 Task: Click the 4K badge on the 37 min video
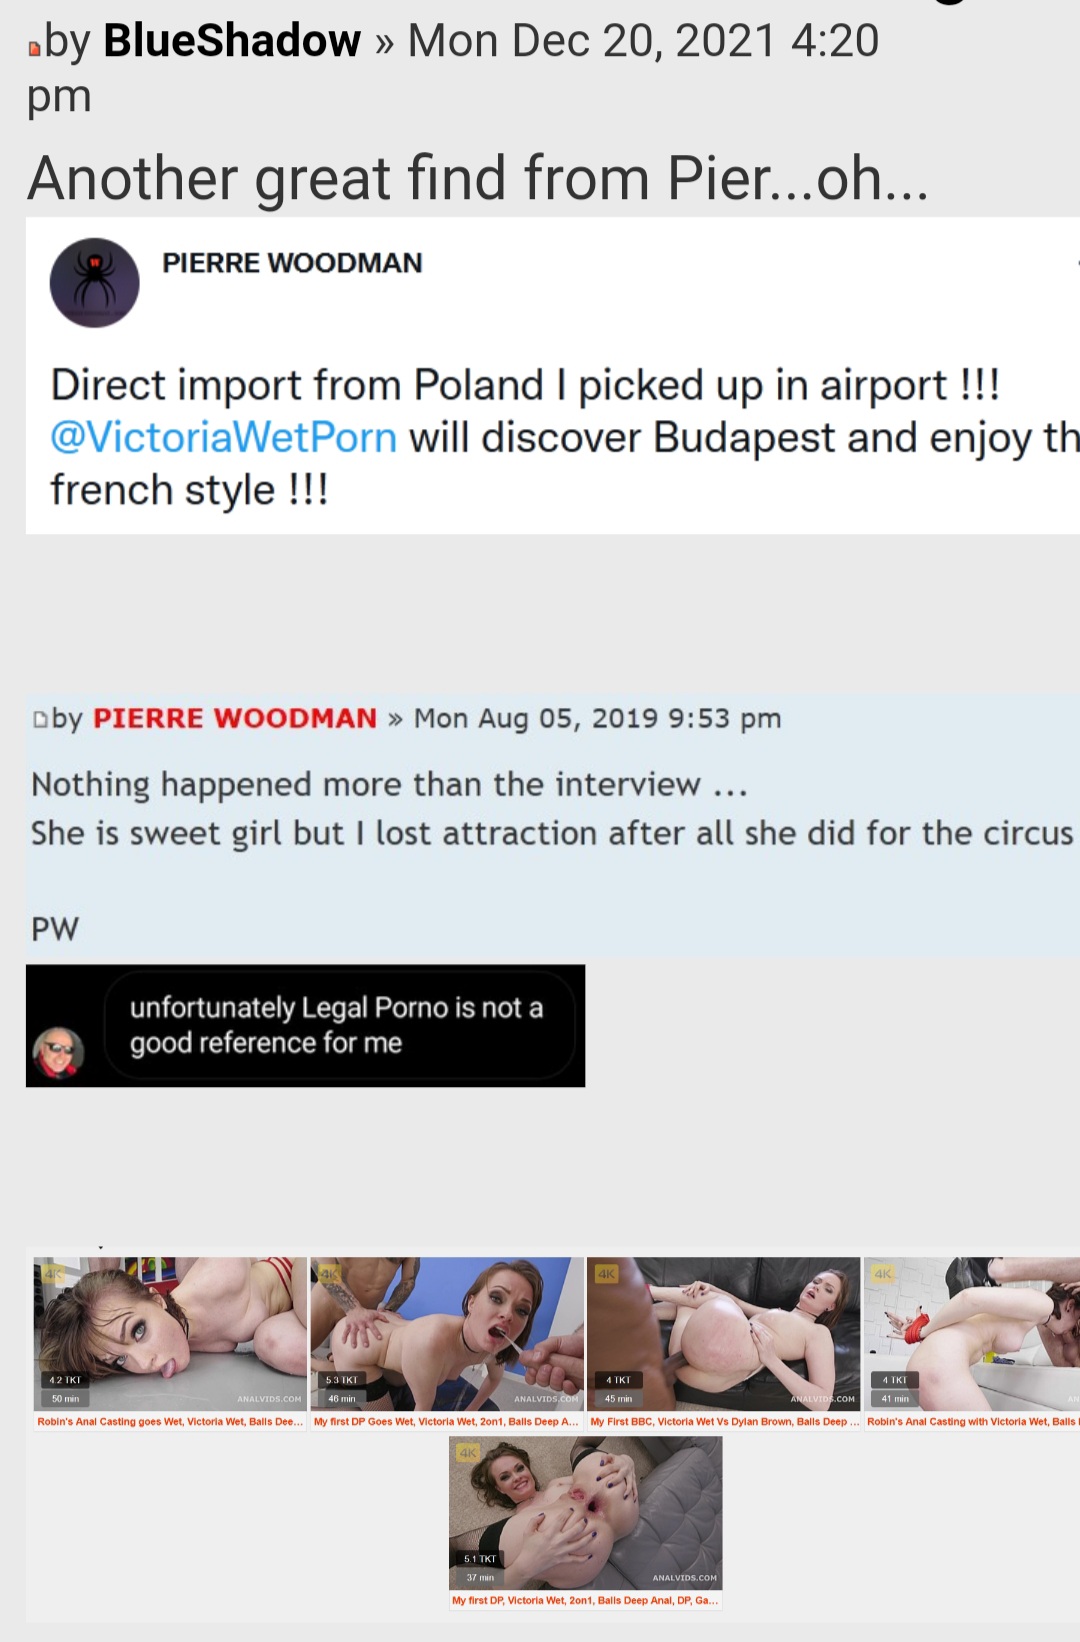coord(468,1453)
